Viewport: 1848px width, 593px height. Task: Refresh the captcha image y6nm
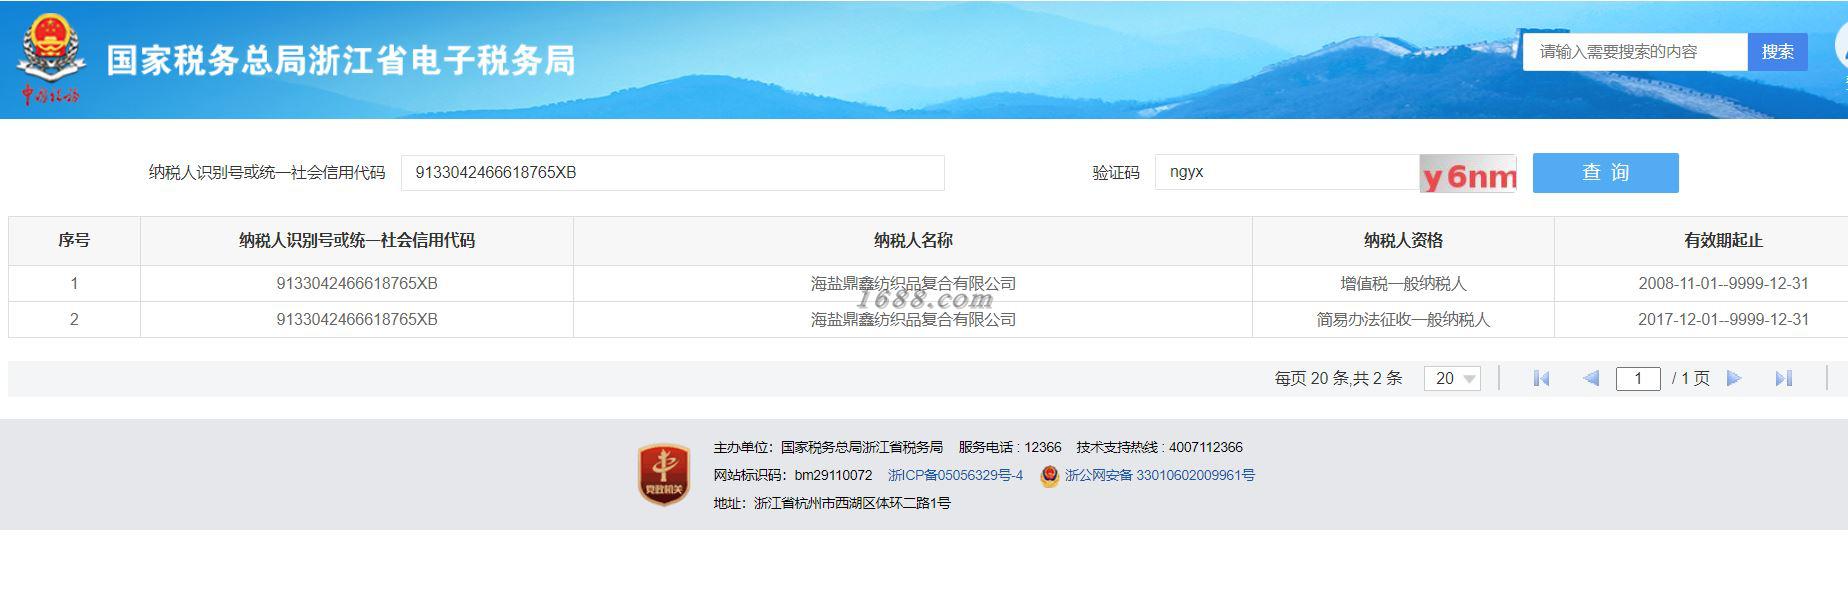coord(1468,173)
